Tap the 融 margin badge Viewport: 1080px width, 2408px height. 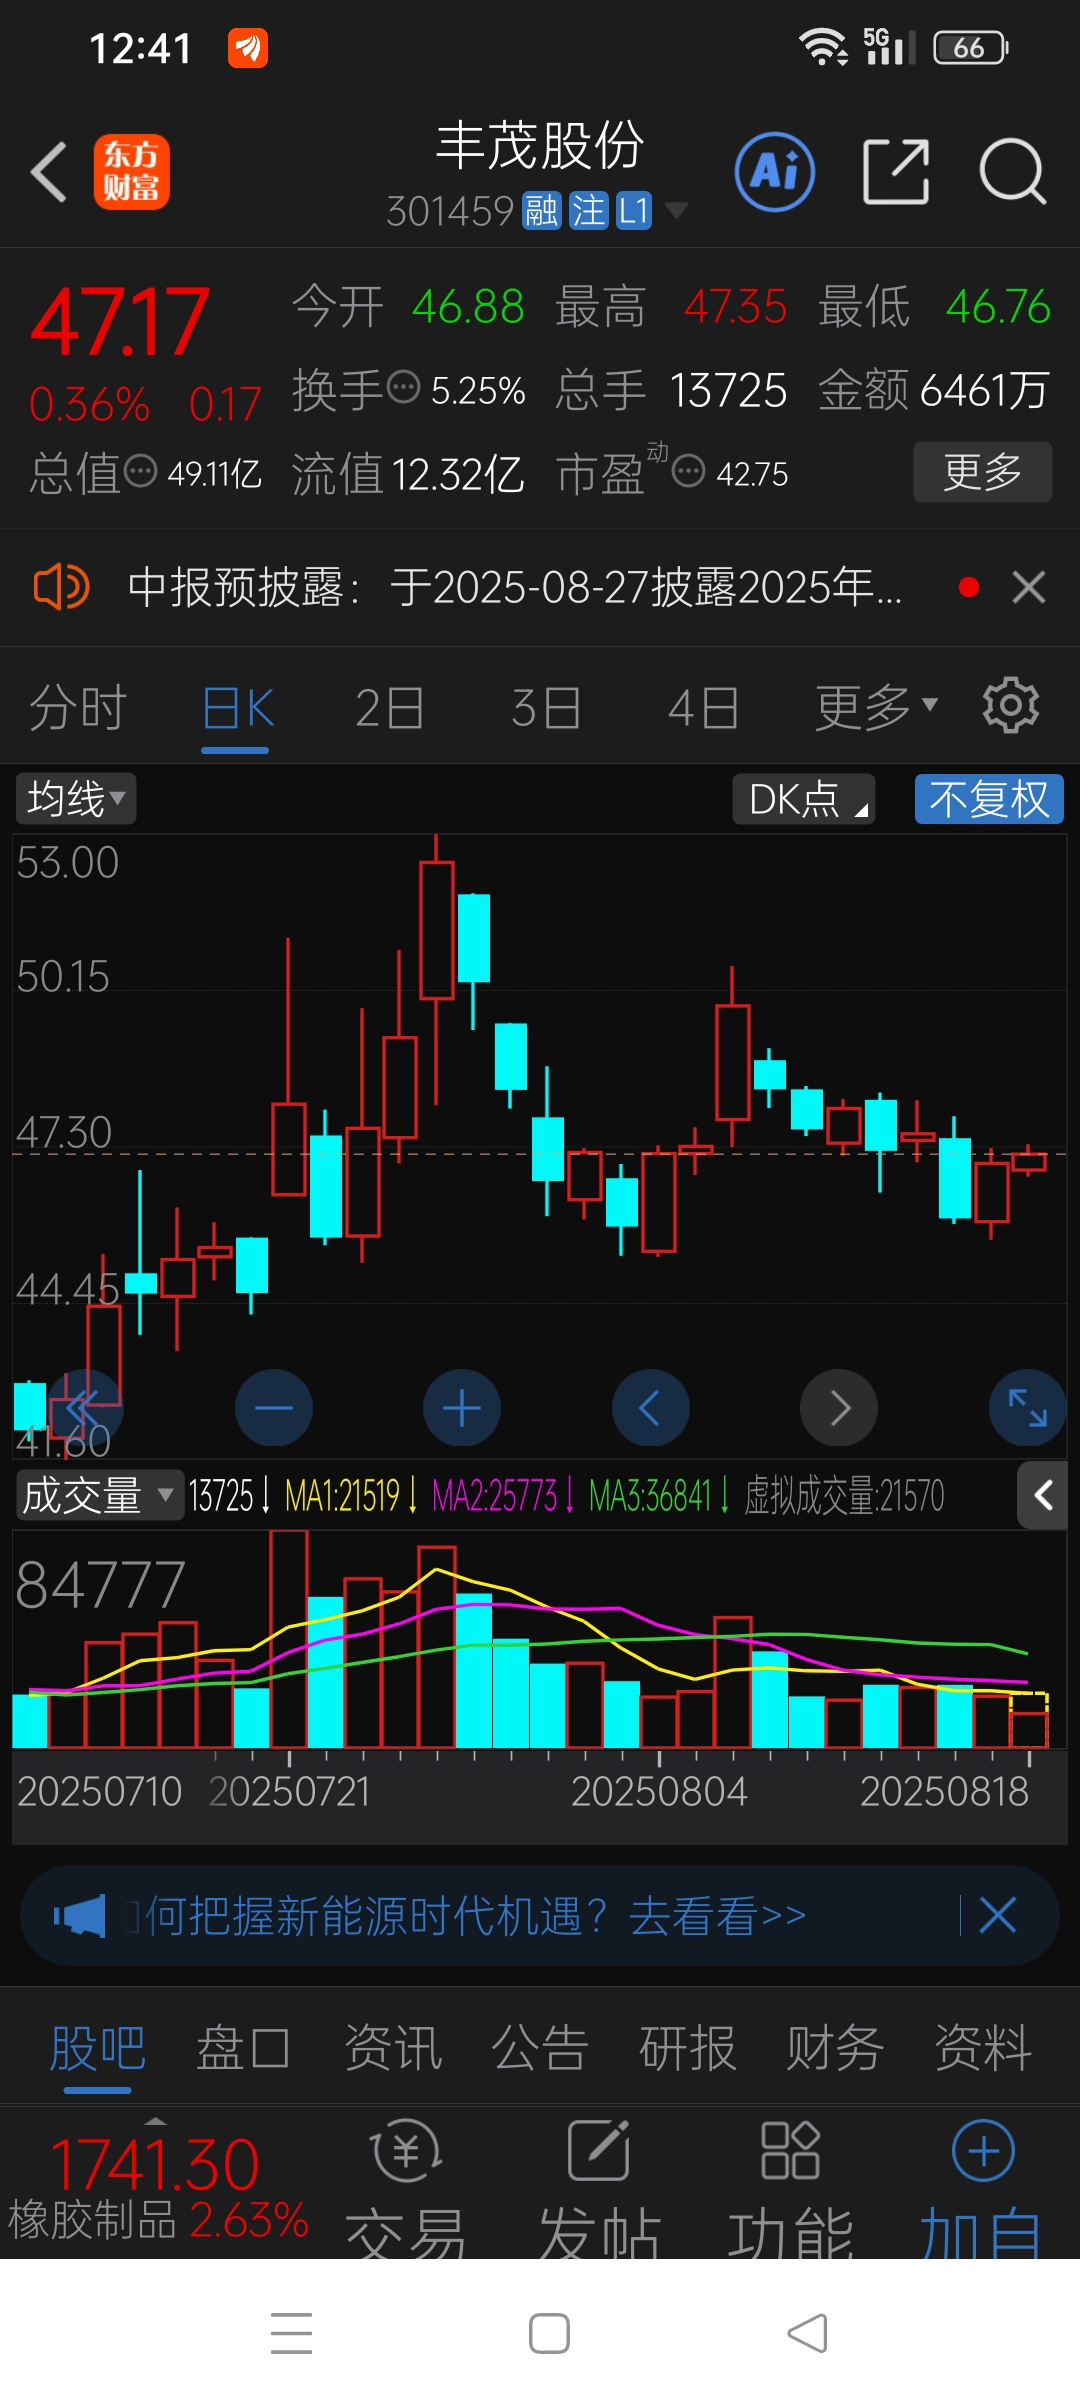point(542,211)
